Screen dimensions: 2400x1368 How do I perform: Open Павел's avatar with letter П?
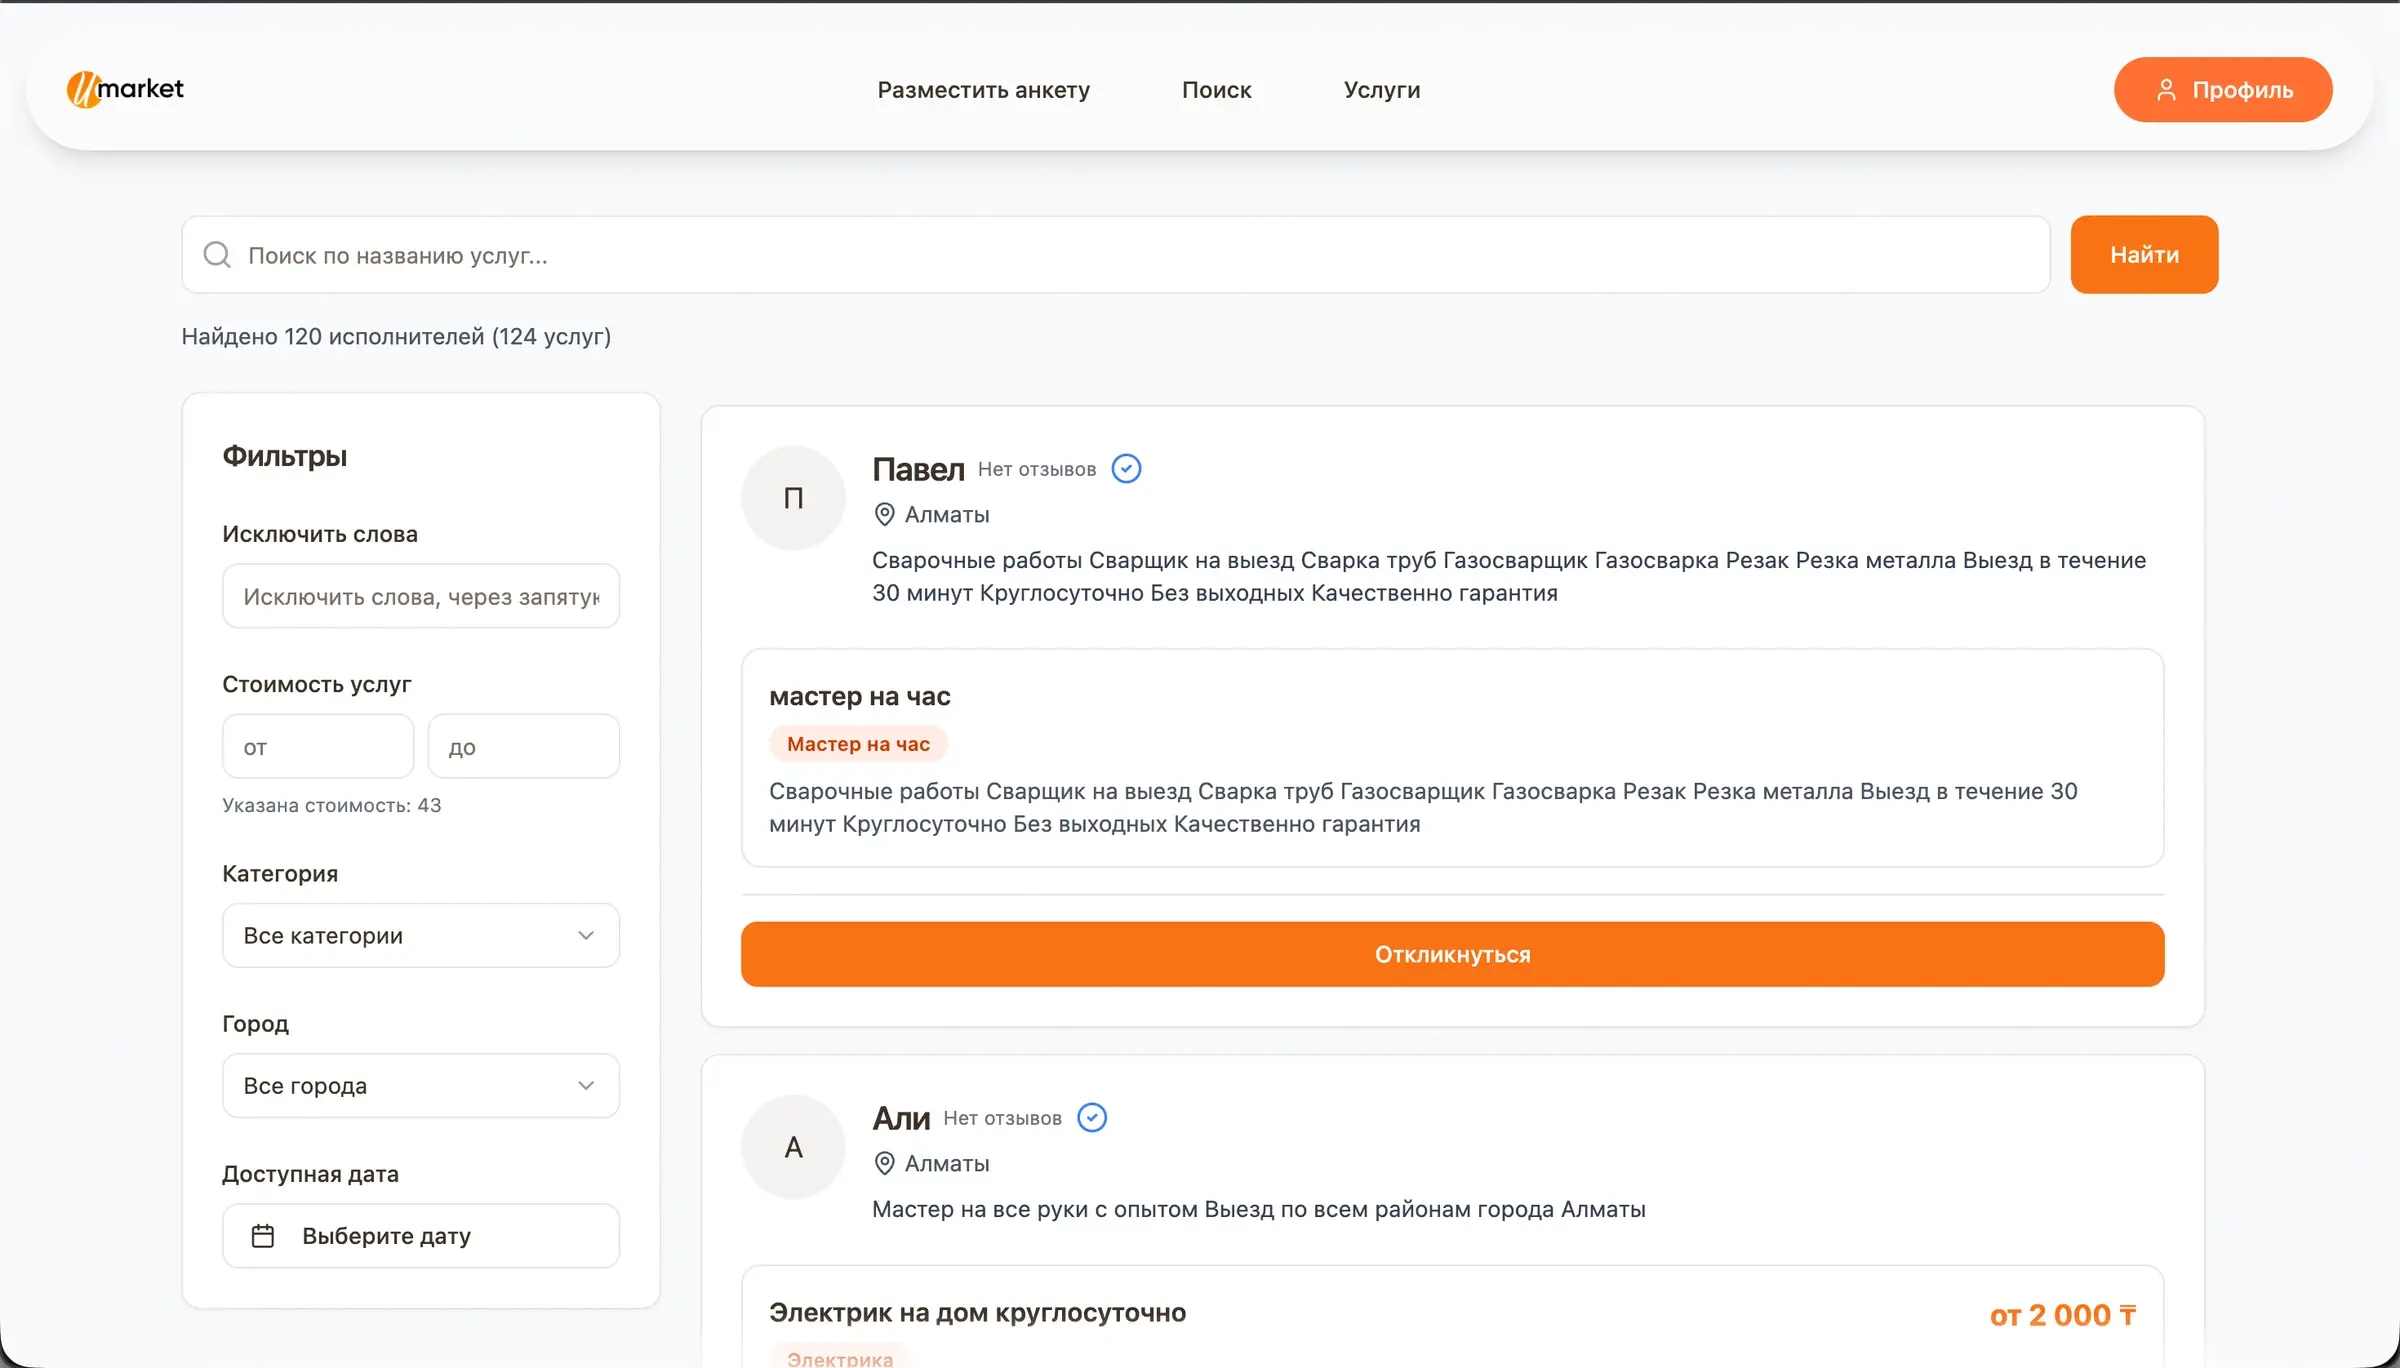pyautogui.click(x=793, y=498)
